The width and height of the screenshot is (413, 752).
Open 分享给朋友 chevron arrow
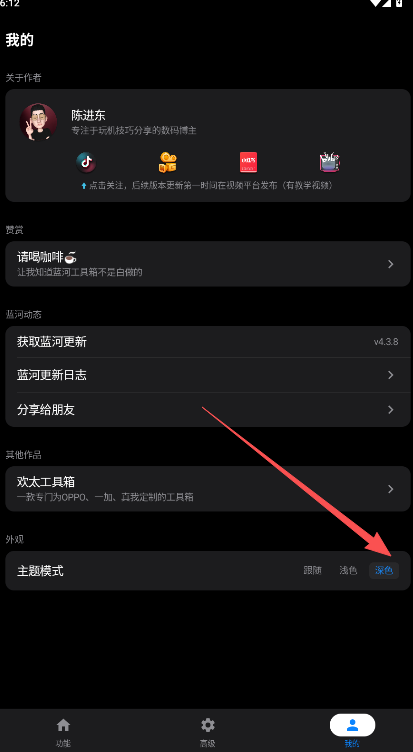click(390, 410)
